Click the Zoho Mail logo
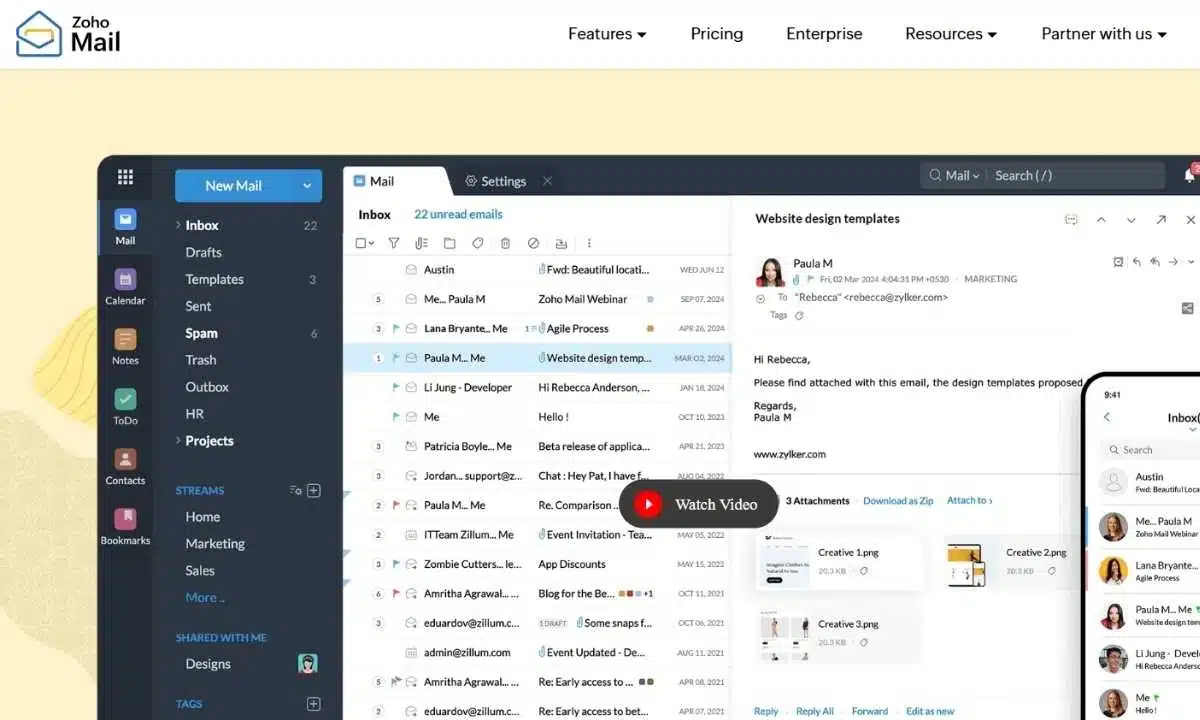This screenshot has height=720, width=1200. (x=68, y=34)
